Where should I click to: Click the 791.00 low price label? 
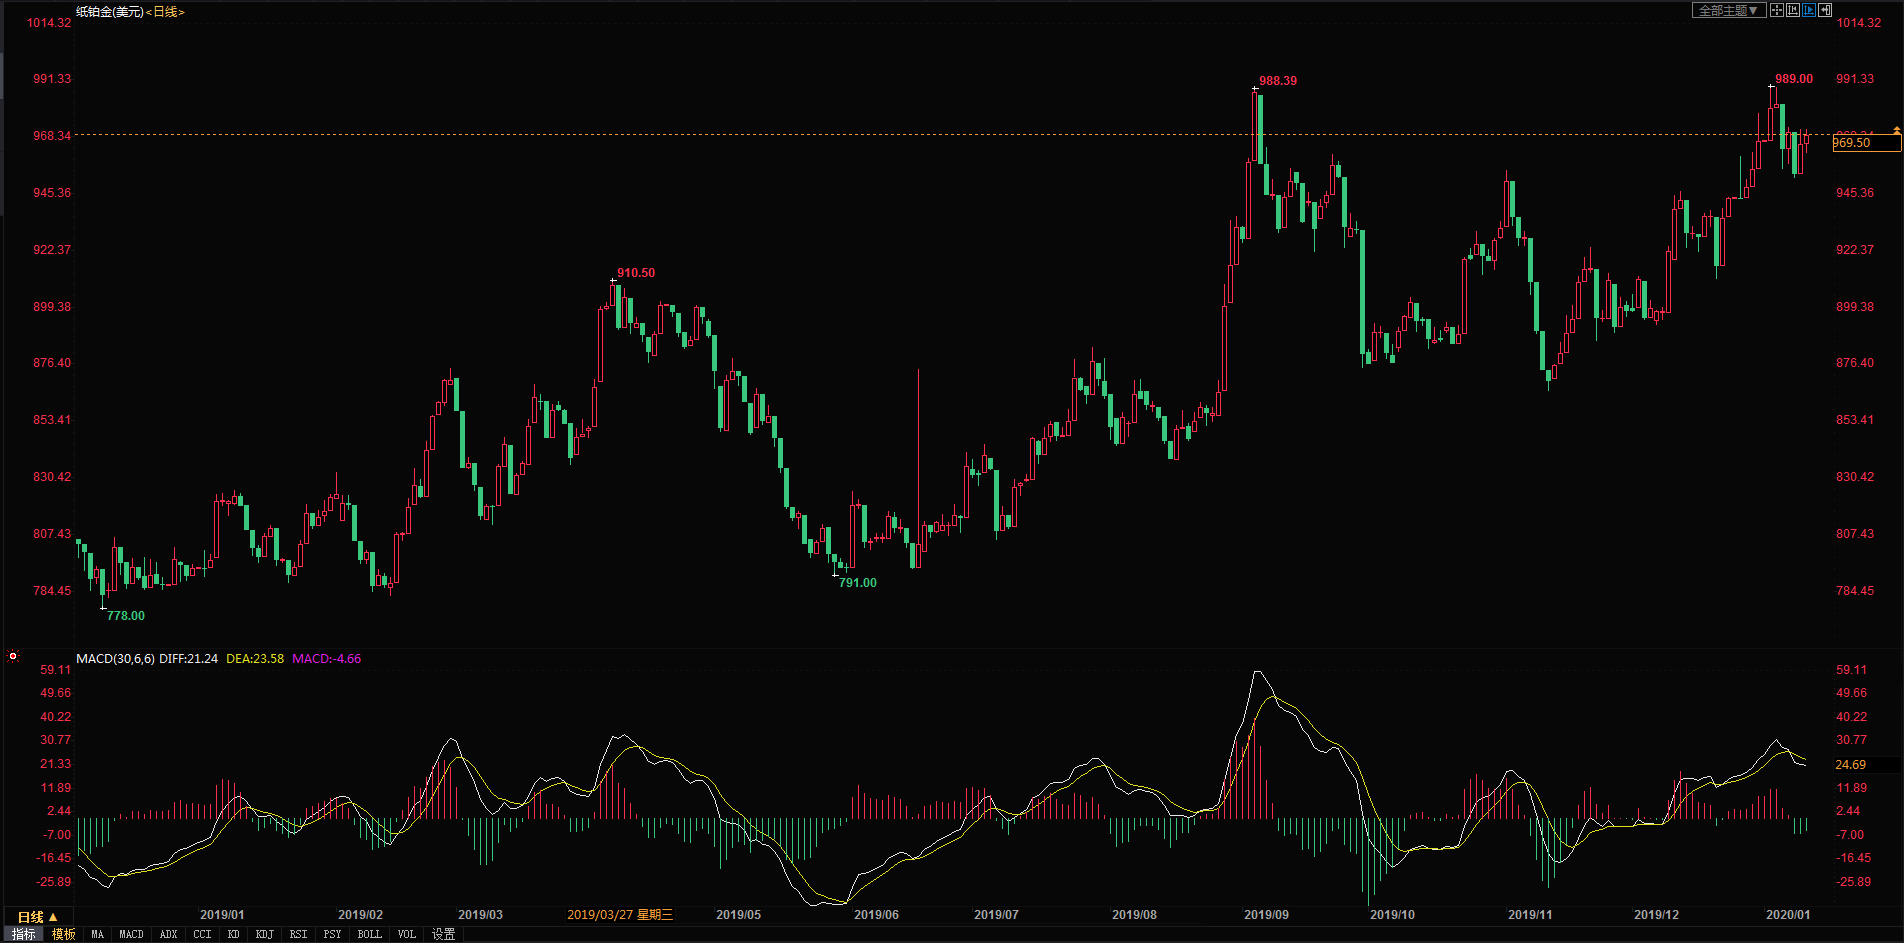(858, 583)
